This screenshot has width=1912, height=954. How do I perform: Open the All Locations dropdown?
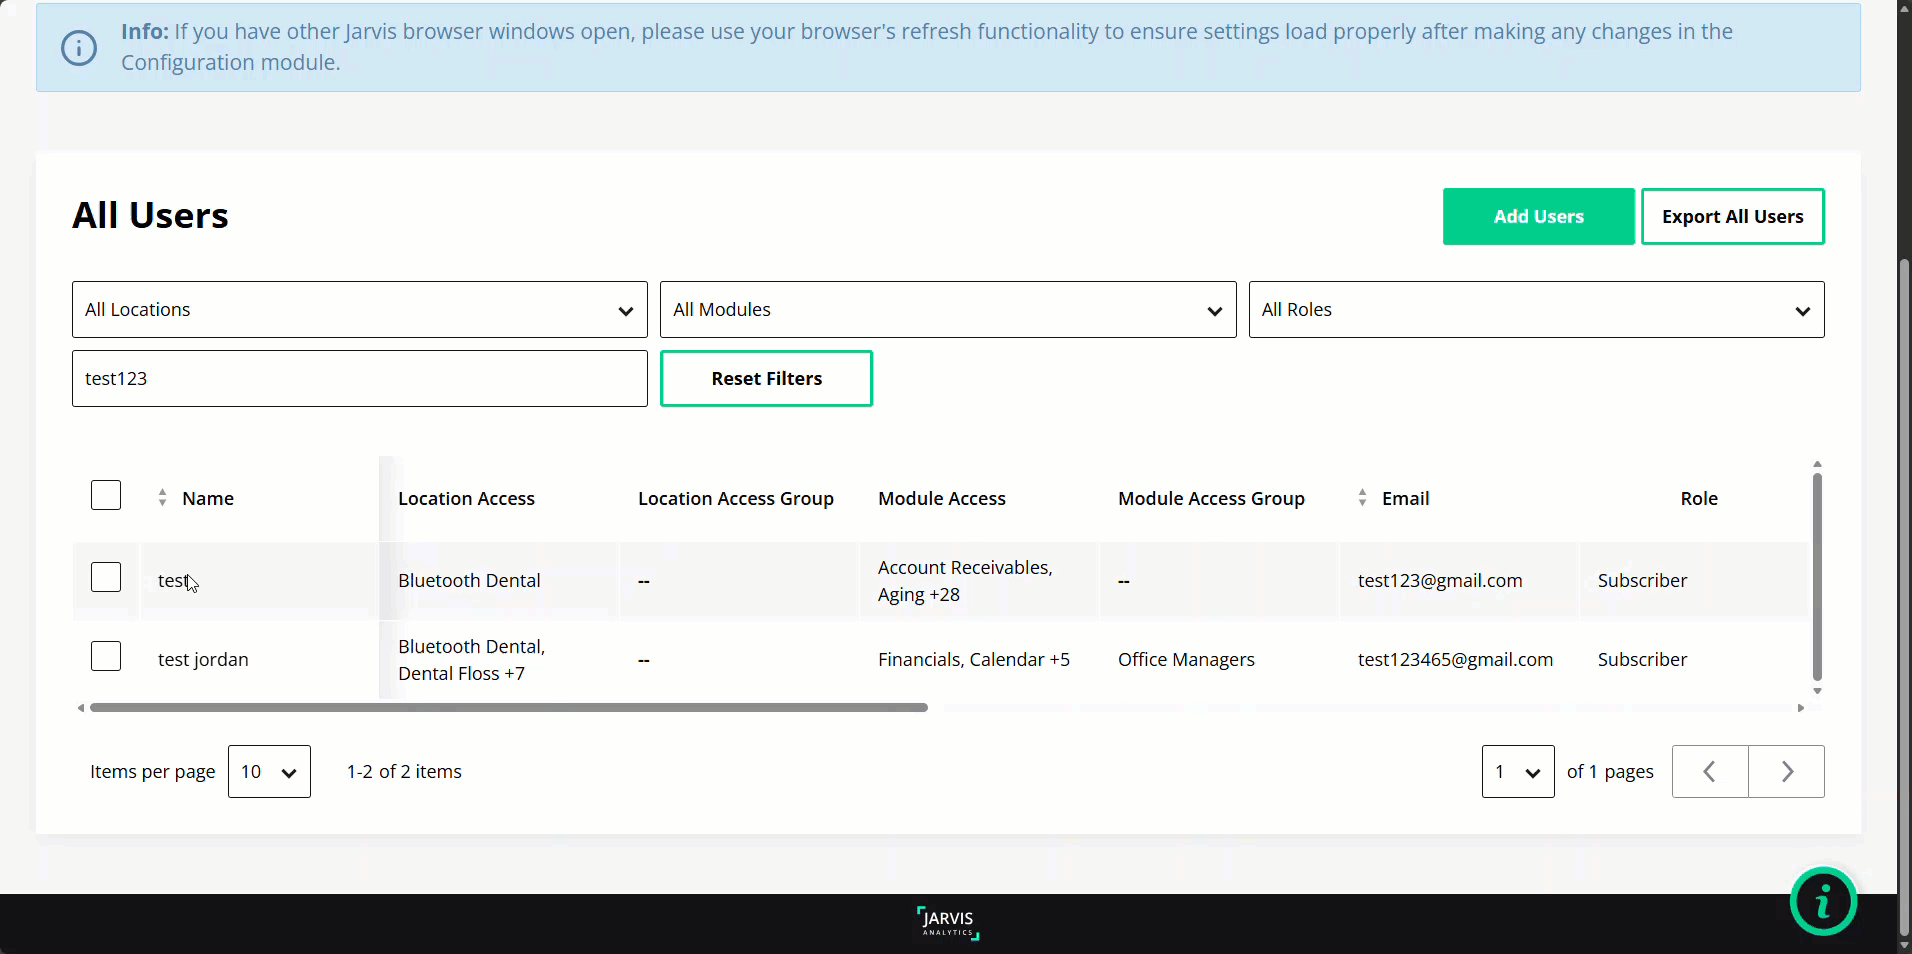tap(359, 310)
